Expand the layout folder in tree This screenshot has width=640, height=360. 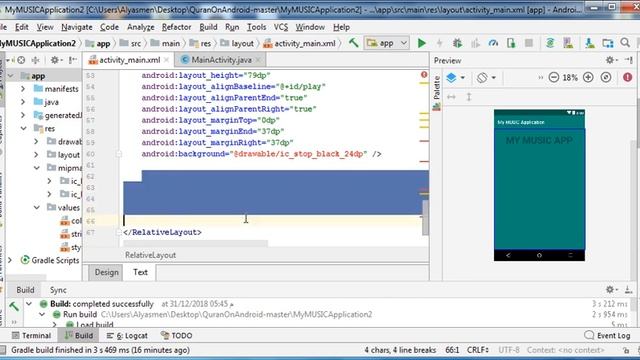pyautogui.click(x=36, y=155)
